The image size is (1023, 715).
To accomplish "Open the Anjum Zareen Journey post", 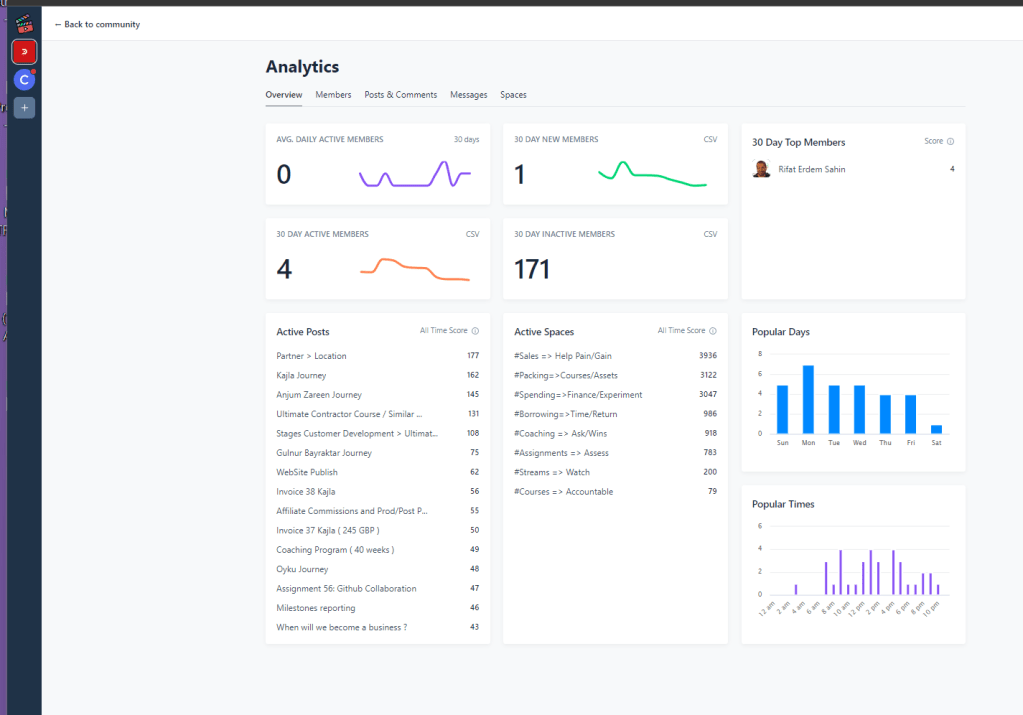I will click(319, 395).
